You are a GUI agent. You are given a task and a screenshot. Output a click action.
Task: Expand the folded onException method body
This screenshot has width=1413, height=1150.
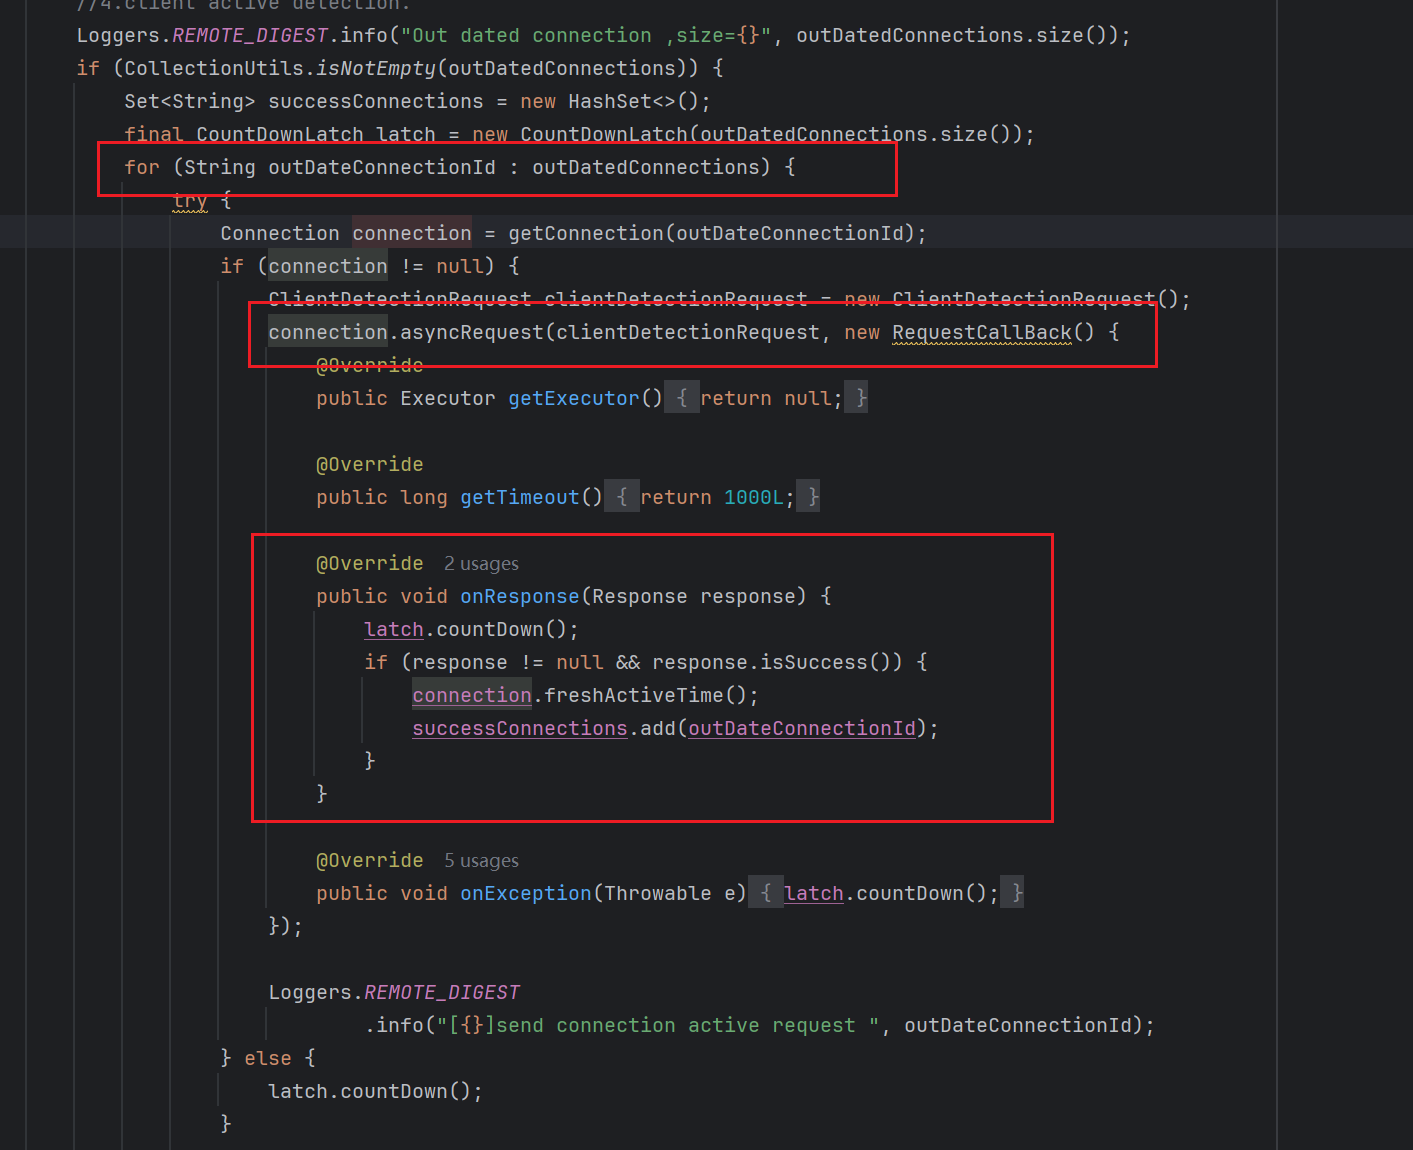(x=765, y=893)
